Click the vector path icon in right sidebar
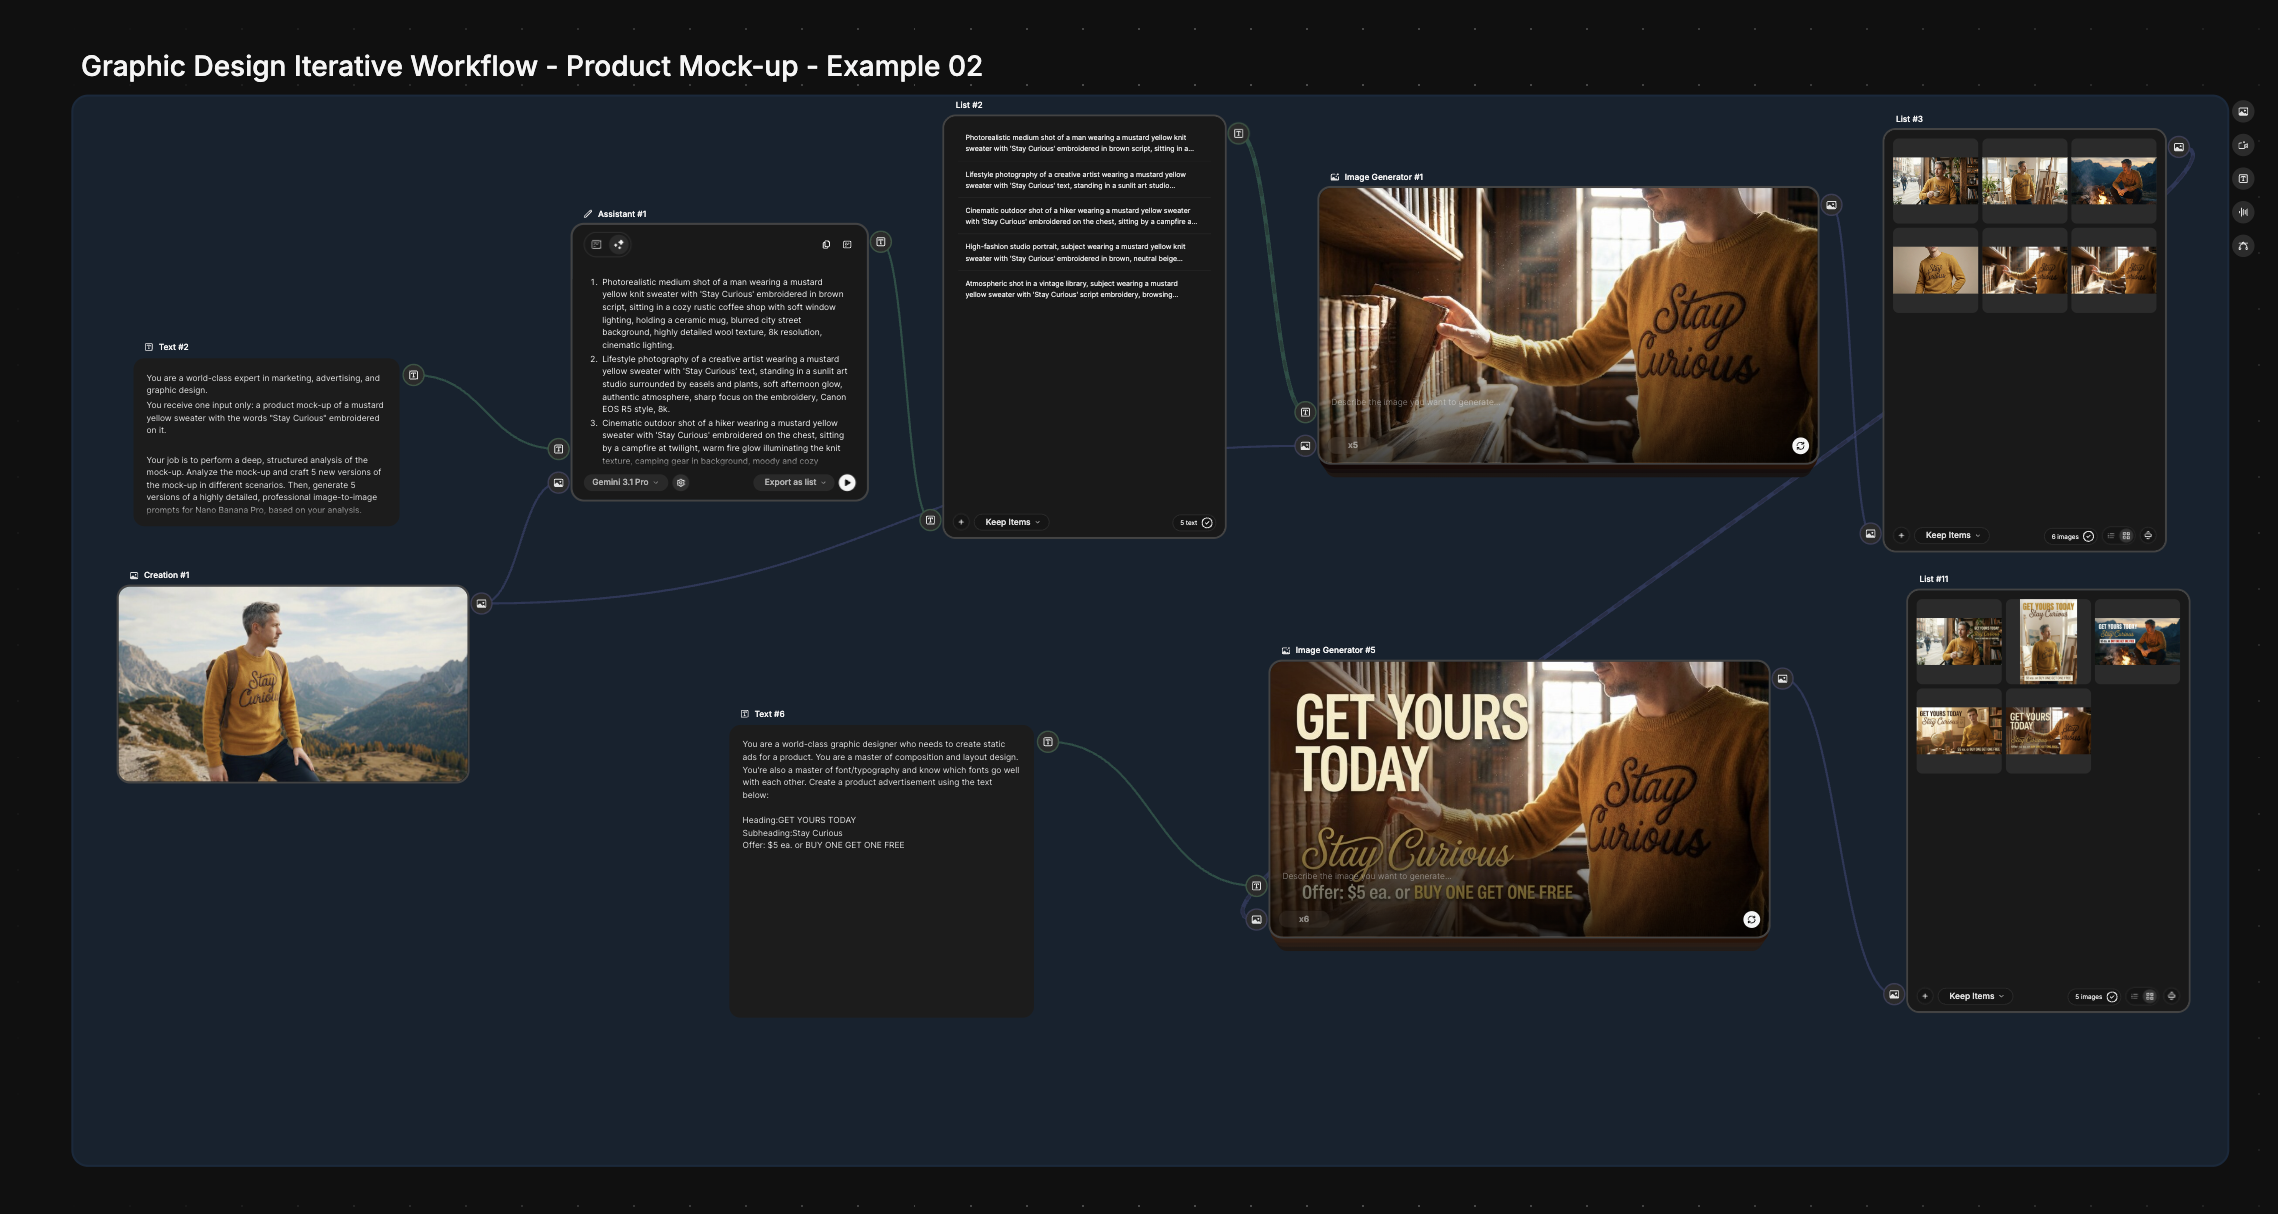 pyautogui.click(x=2243, y=246)
